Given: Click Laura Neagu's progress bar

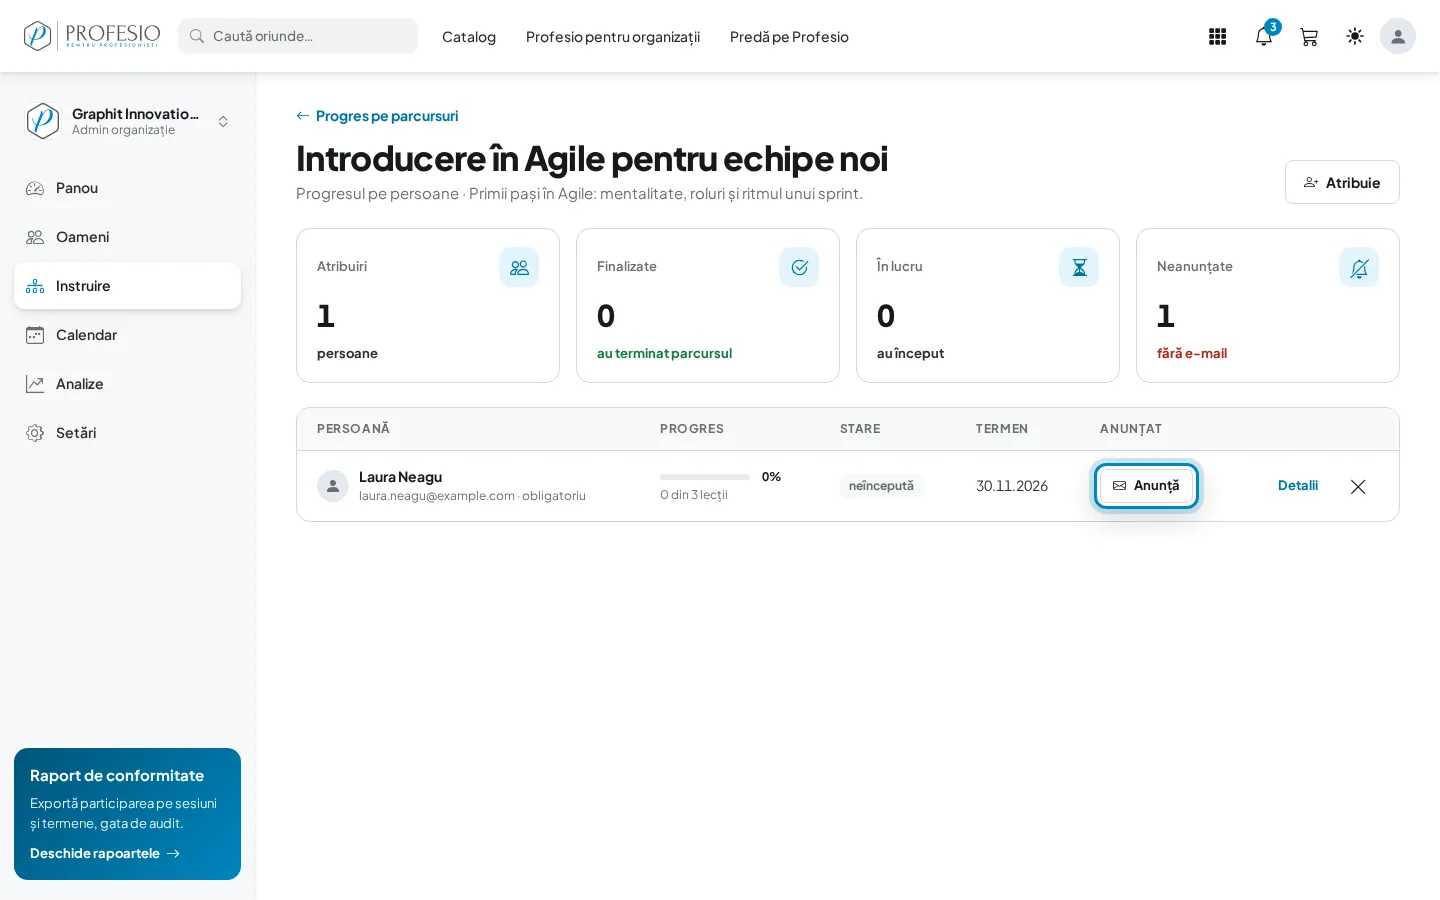Looking at the screenshot, I should tap(705, 477).
